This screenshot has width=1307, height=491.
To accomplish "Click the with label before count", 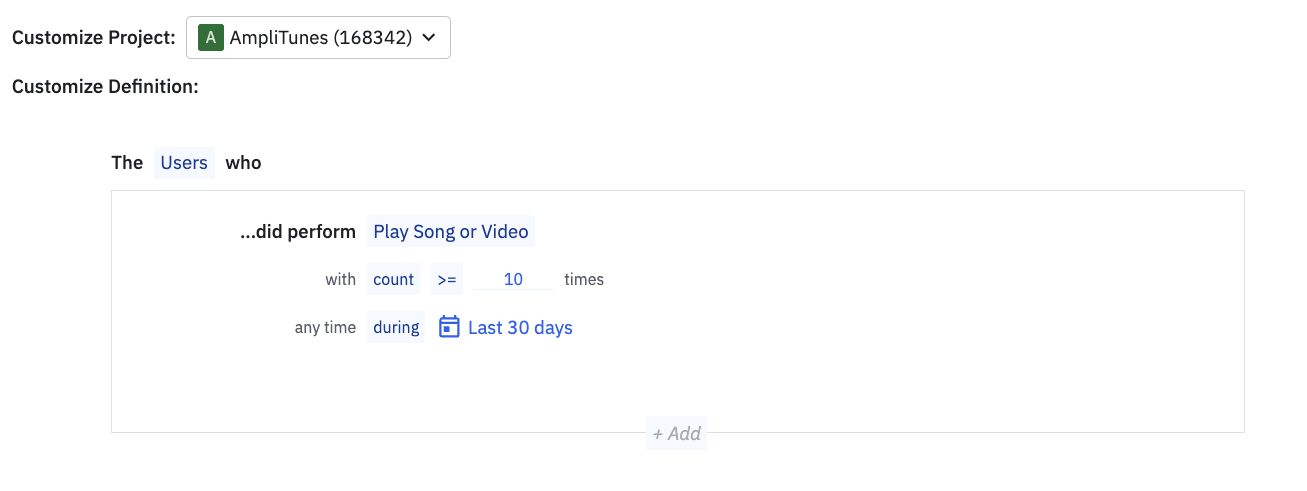I will point(340,280).
